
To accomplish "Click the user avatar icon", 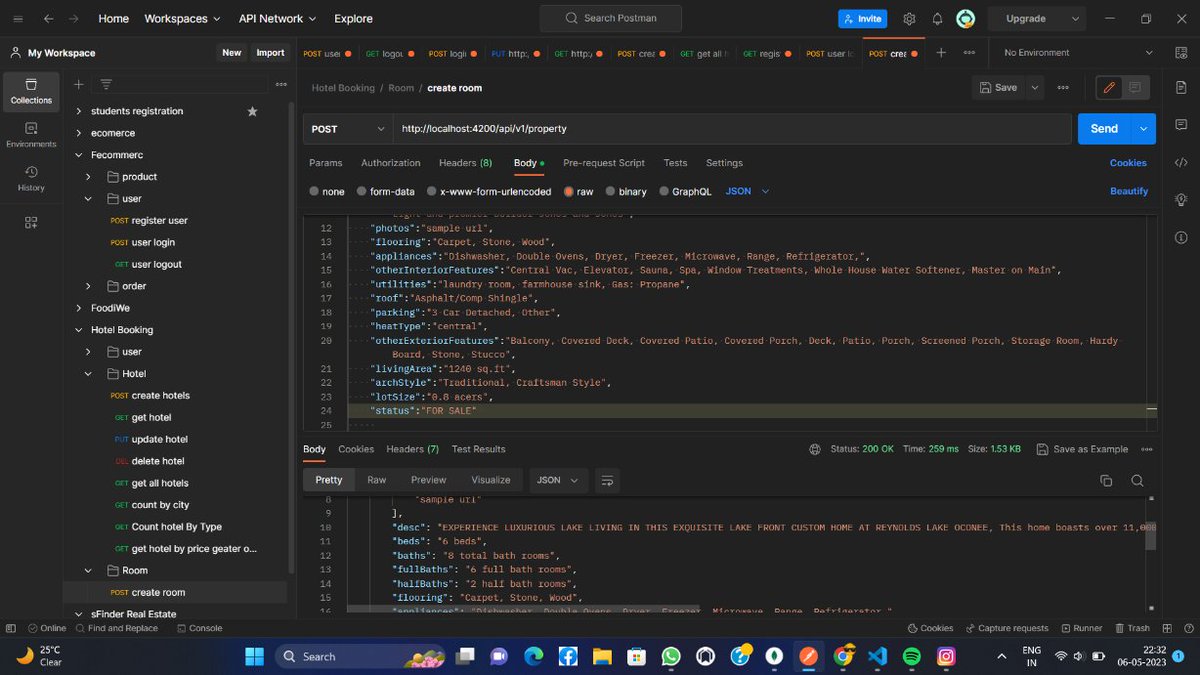I will click(965, 19).
